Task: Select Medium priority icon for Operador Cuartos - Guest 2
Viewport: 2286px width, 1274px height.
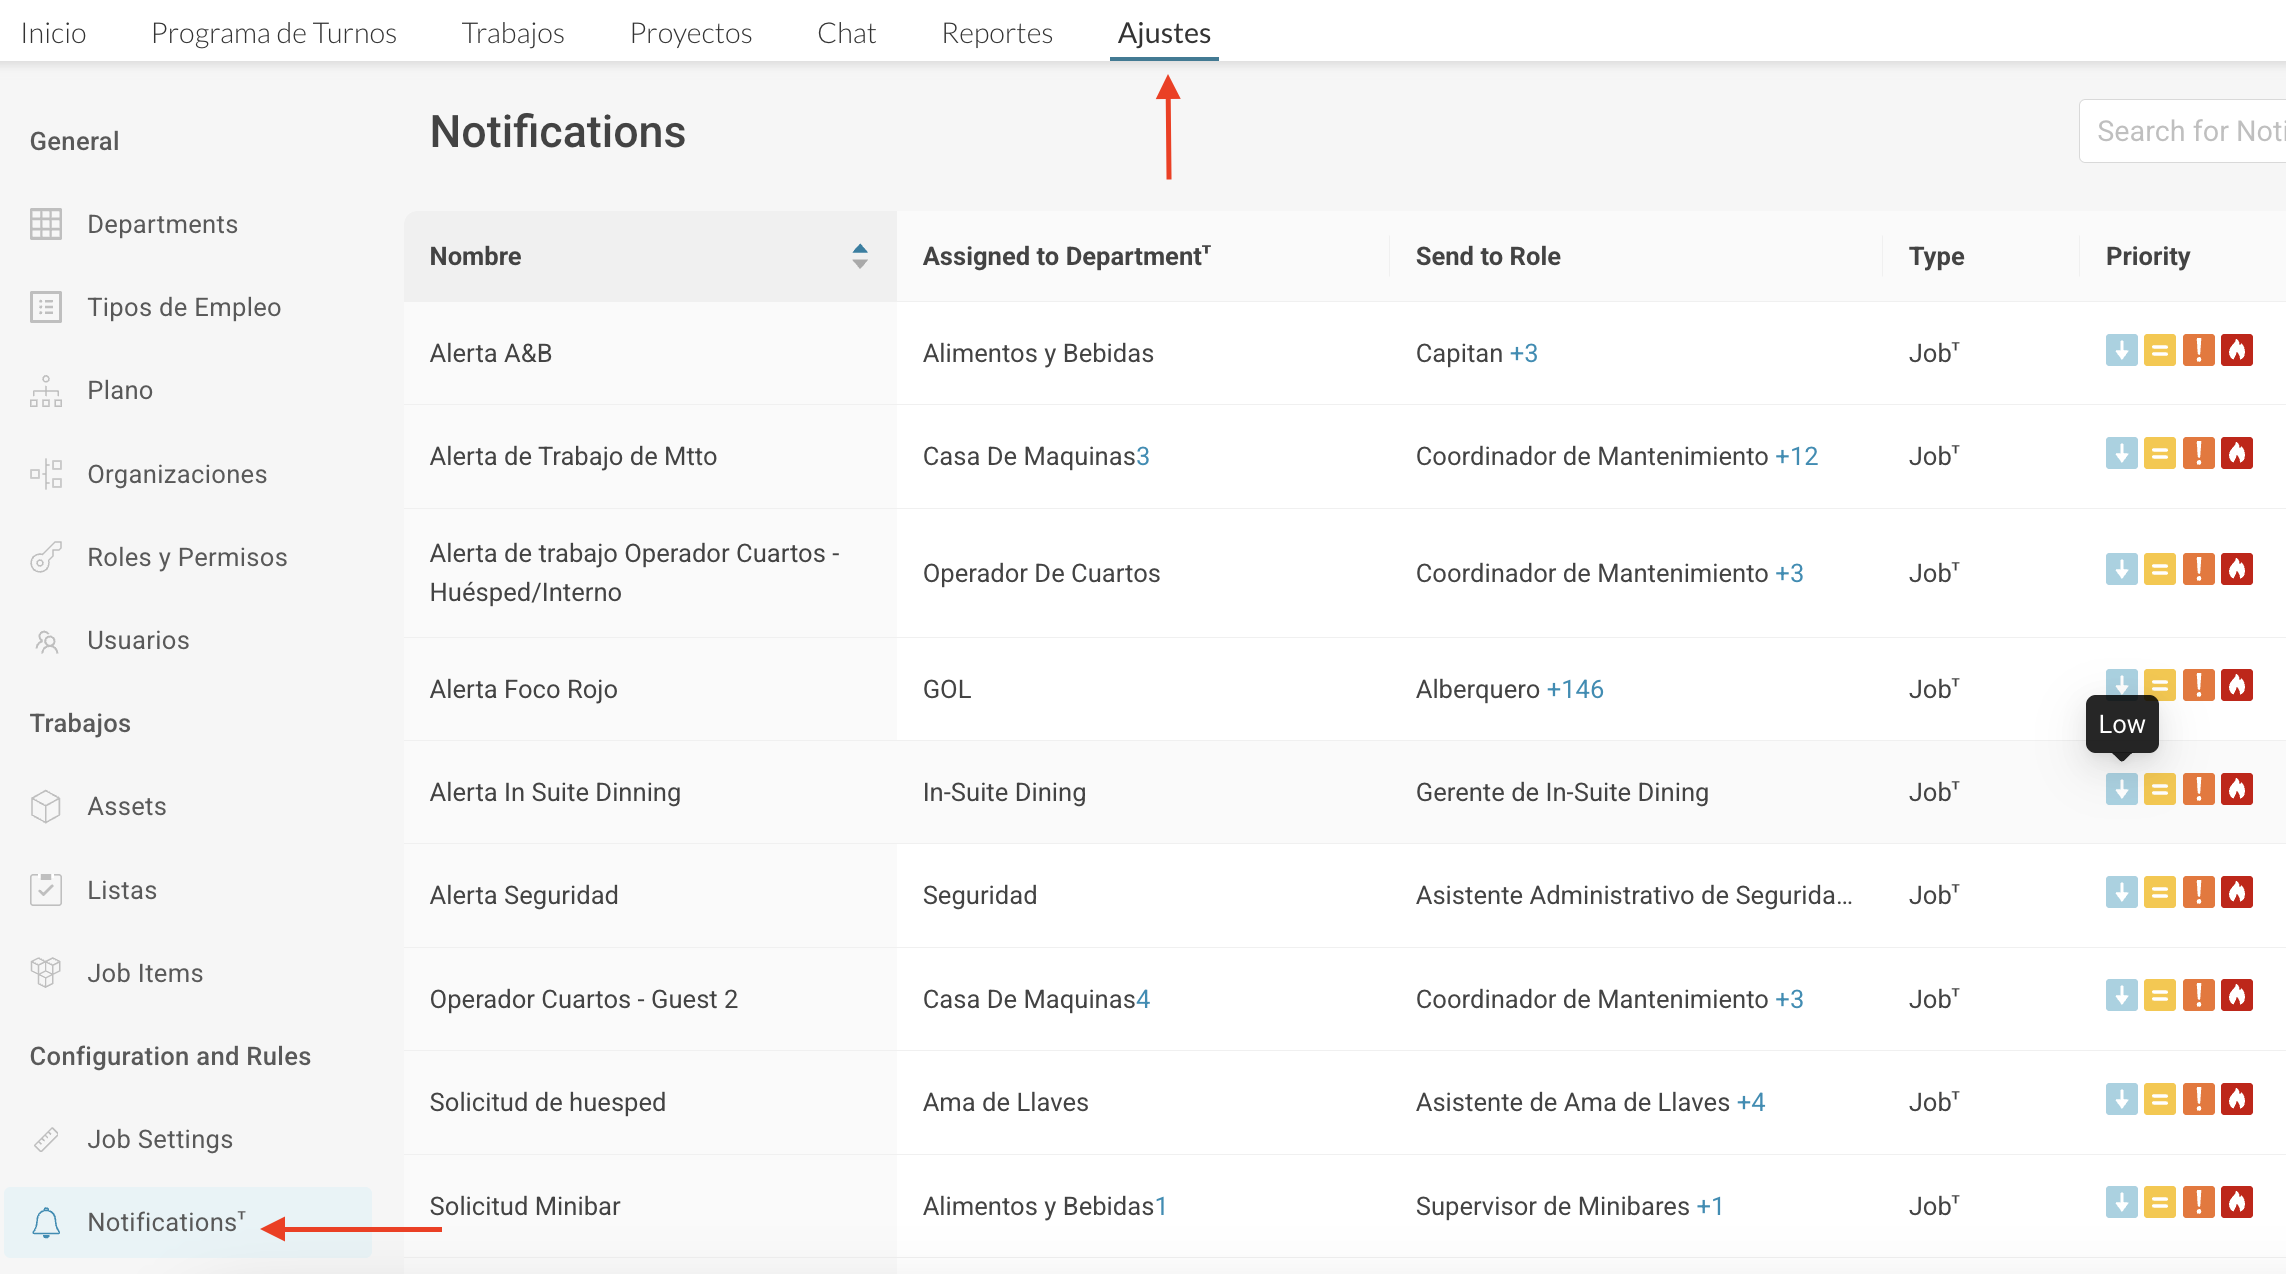Action: [x=2160, y=996]
